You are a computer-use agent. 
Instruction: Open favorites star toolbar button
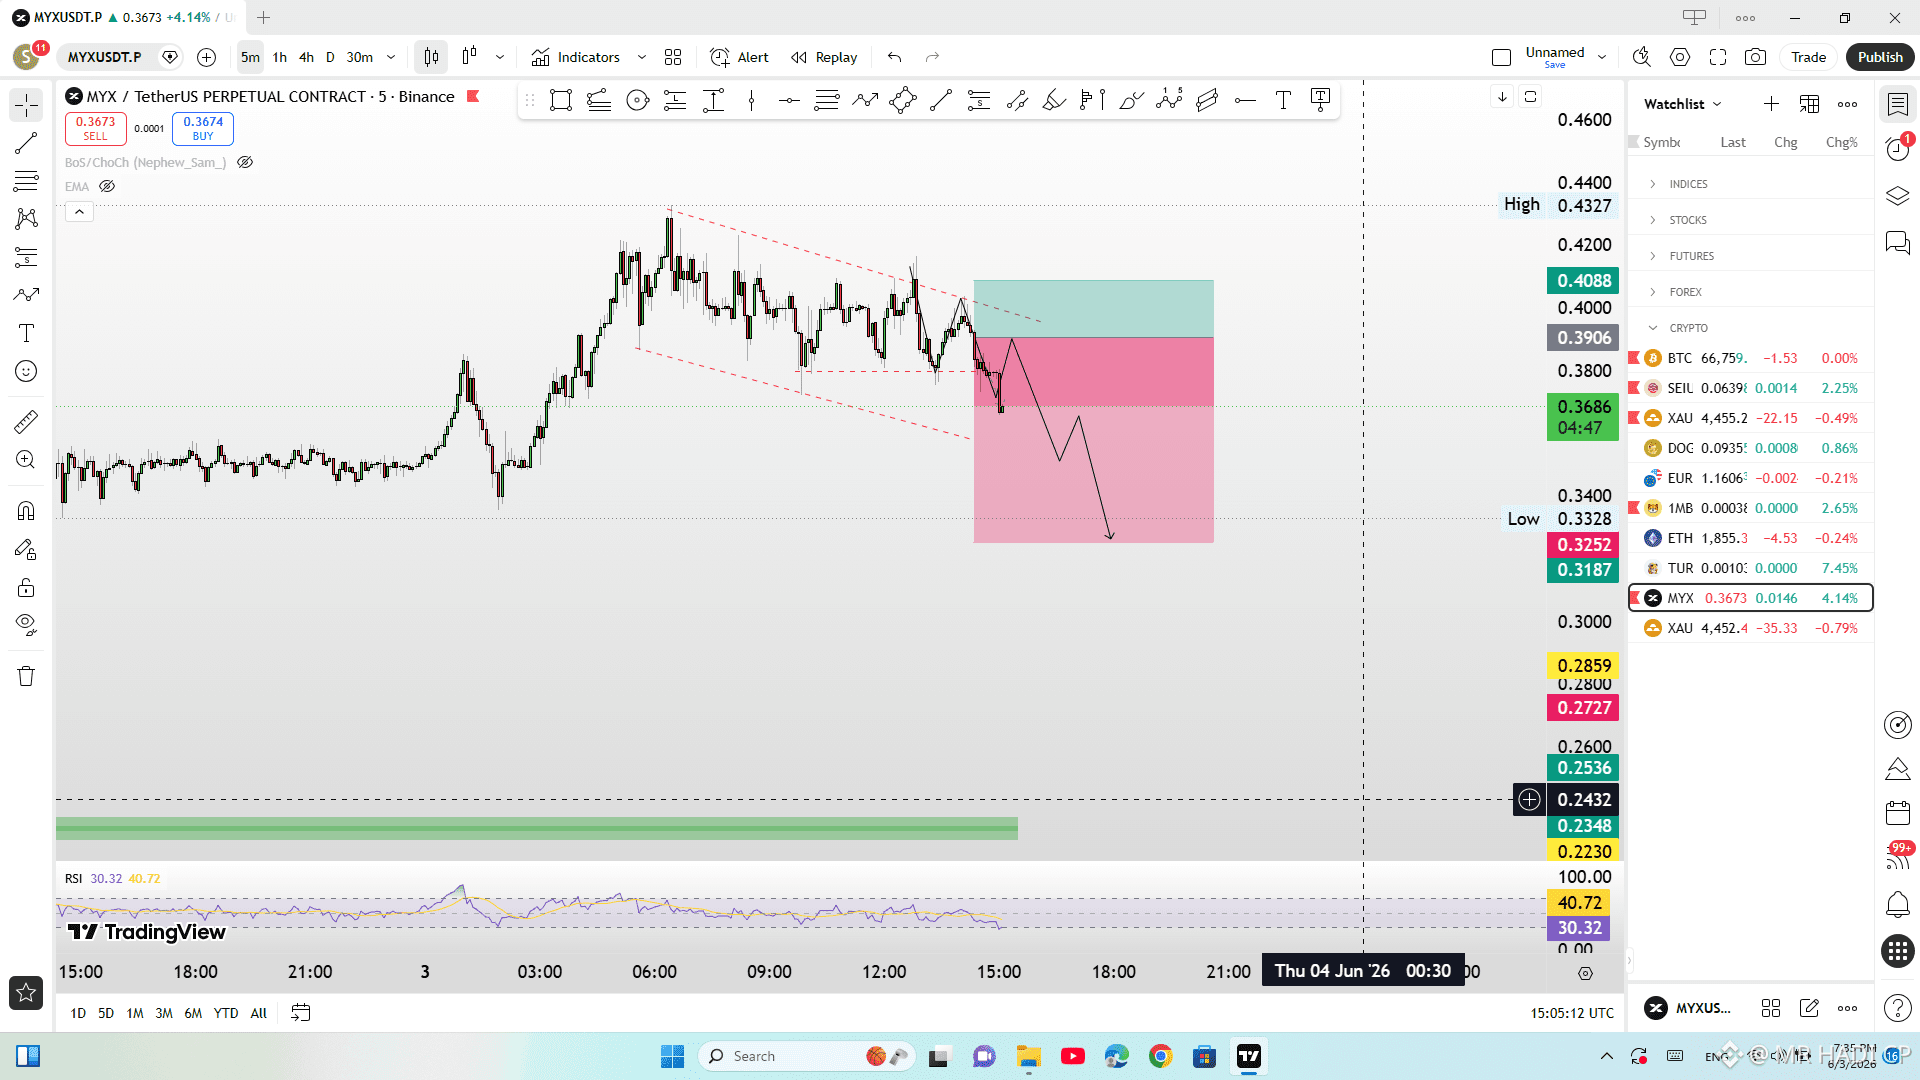[x=26, y=992]
